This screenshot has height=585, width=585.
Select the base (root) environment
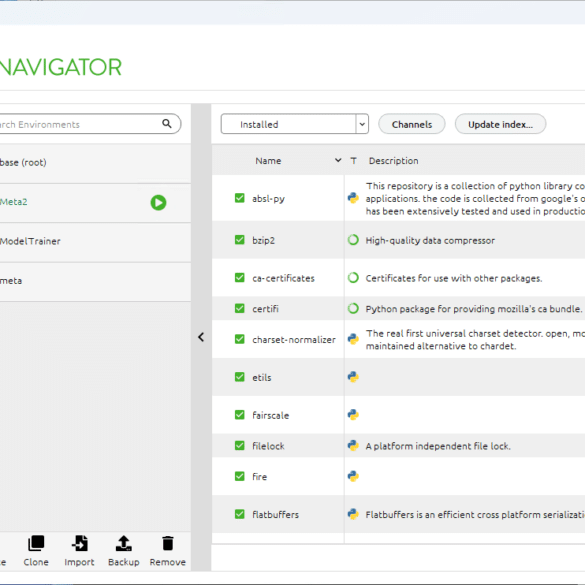[95, 163]
